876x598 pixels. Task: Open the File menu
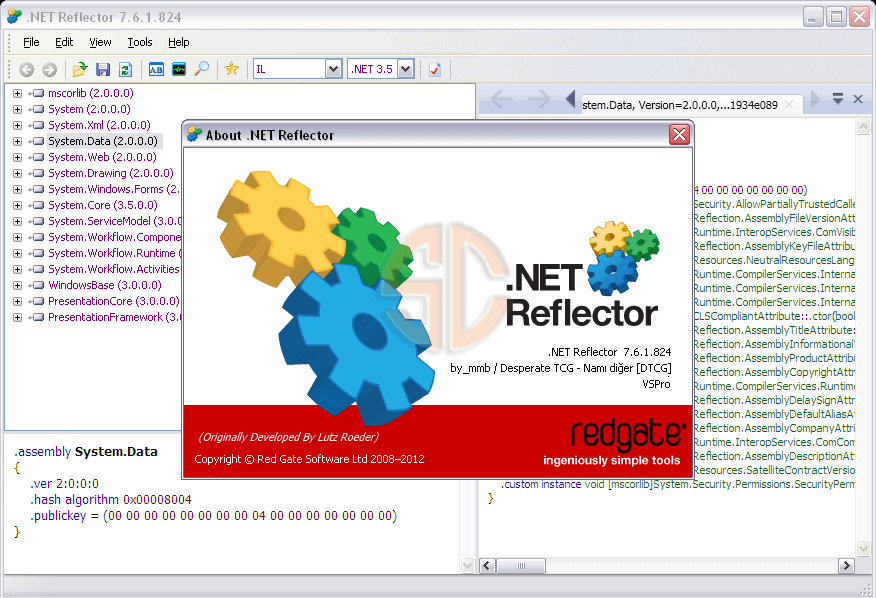point(31,42)
